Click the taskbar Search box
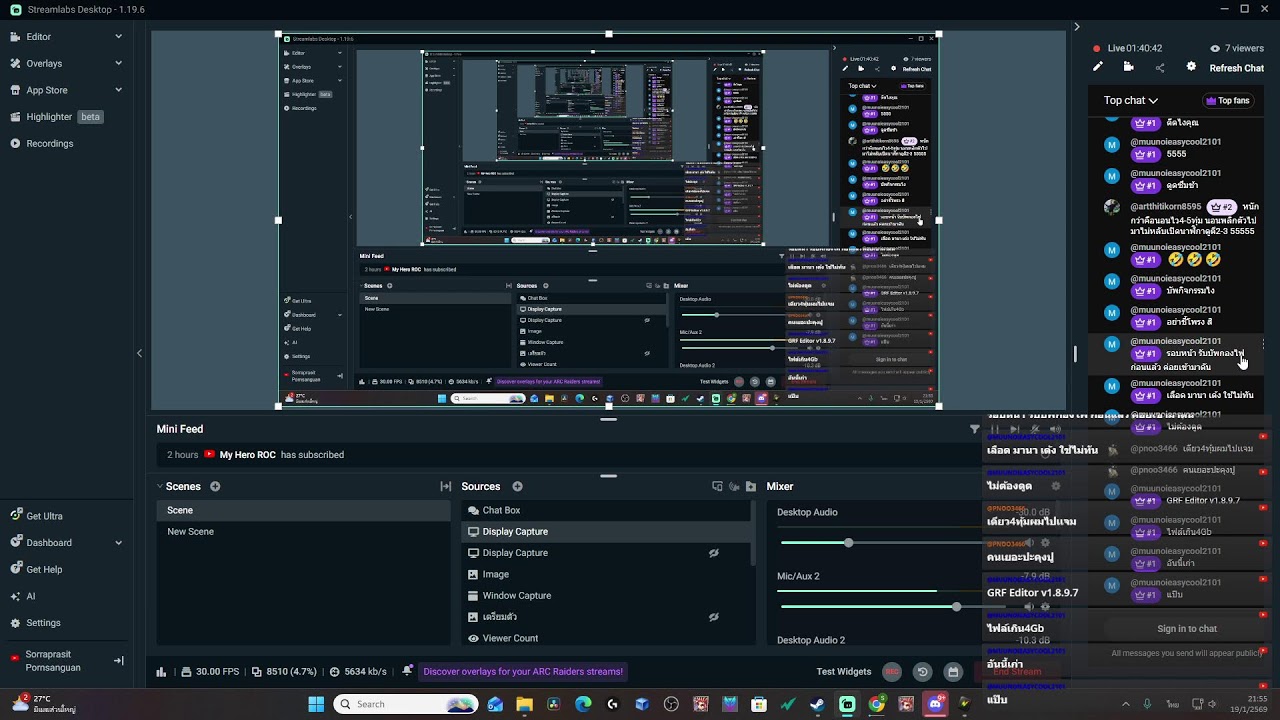1280x720 pixels. pos(405,704)
